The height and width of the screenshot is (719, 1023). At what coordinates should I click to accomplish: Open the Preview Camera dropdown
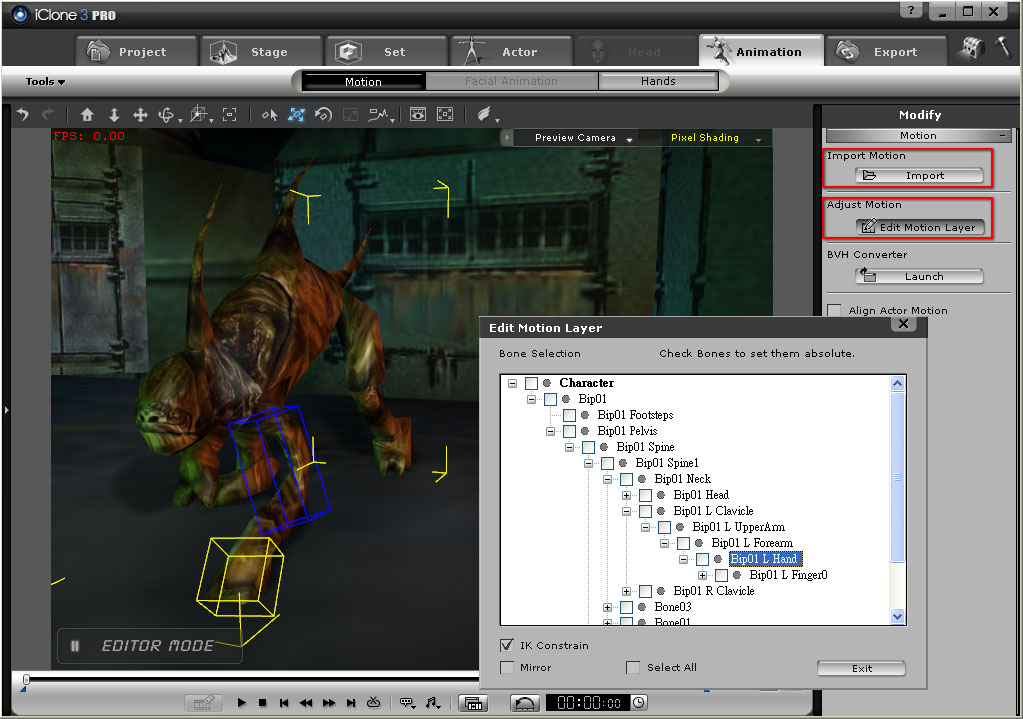pyautogui.click(x=577, y=138)
